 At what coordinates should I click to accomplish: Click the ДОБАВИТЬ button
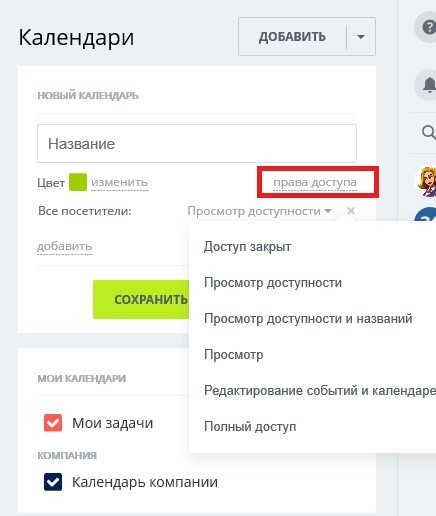pos(292,37)
